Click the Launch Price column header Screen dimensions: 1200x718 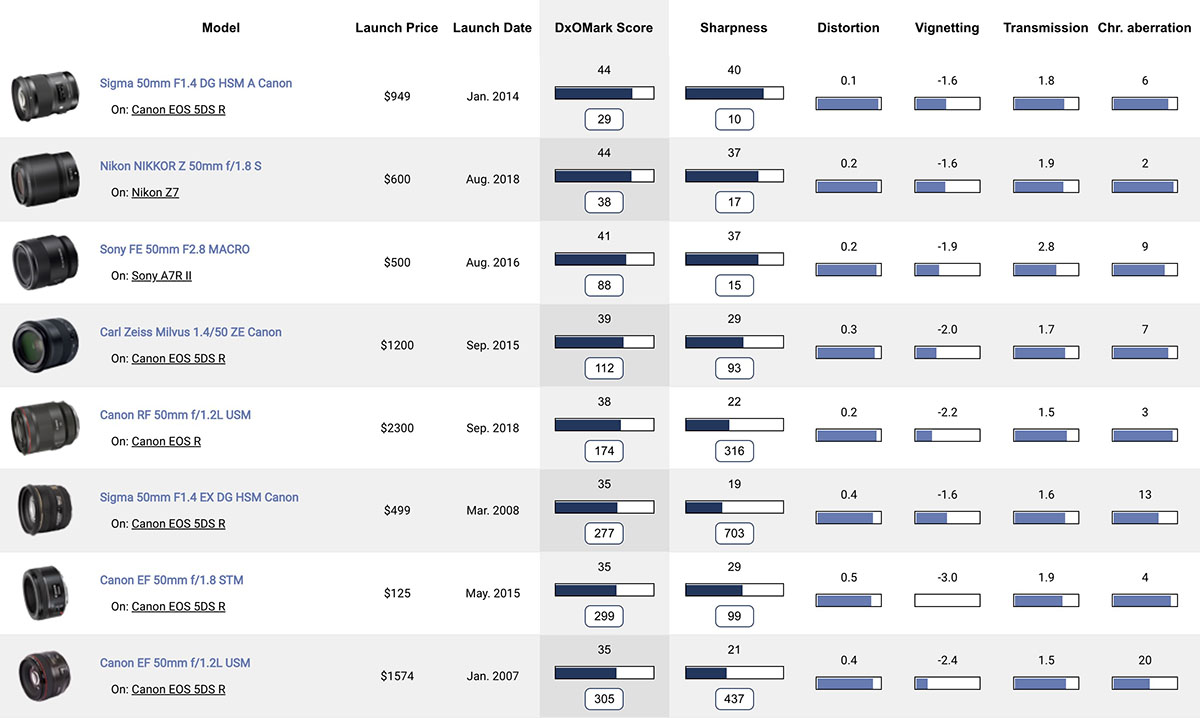click(396, 28)
